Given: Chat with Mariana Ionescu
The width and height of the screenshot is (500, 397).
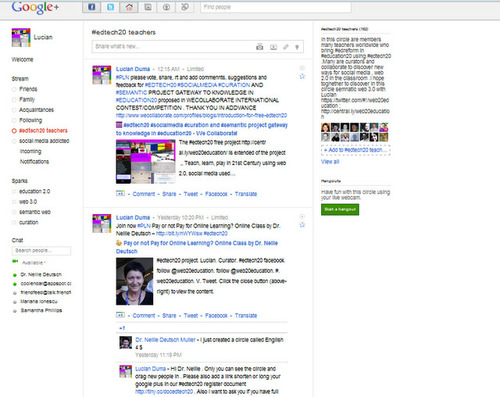Looking at the screenshot, I should pyautogui.click(x=39, y=301).
